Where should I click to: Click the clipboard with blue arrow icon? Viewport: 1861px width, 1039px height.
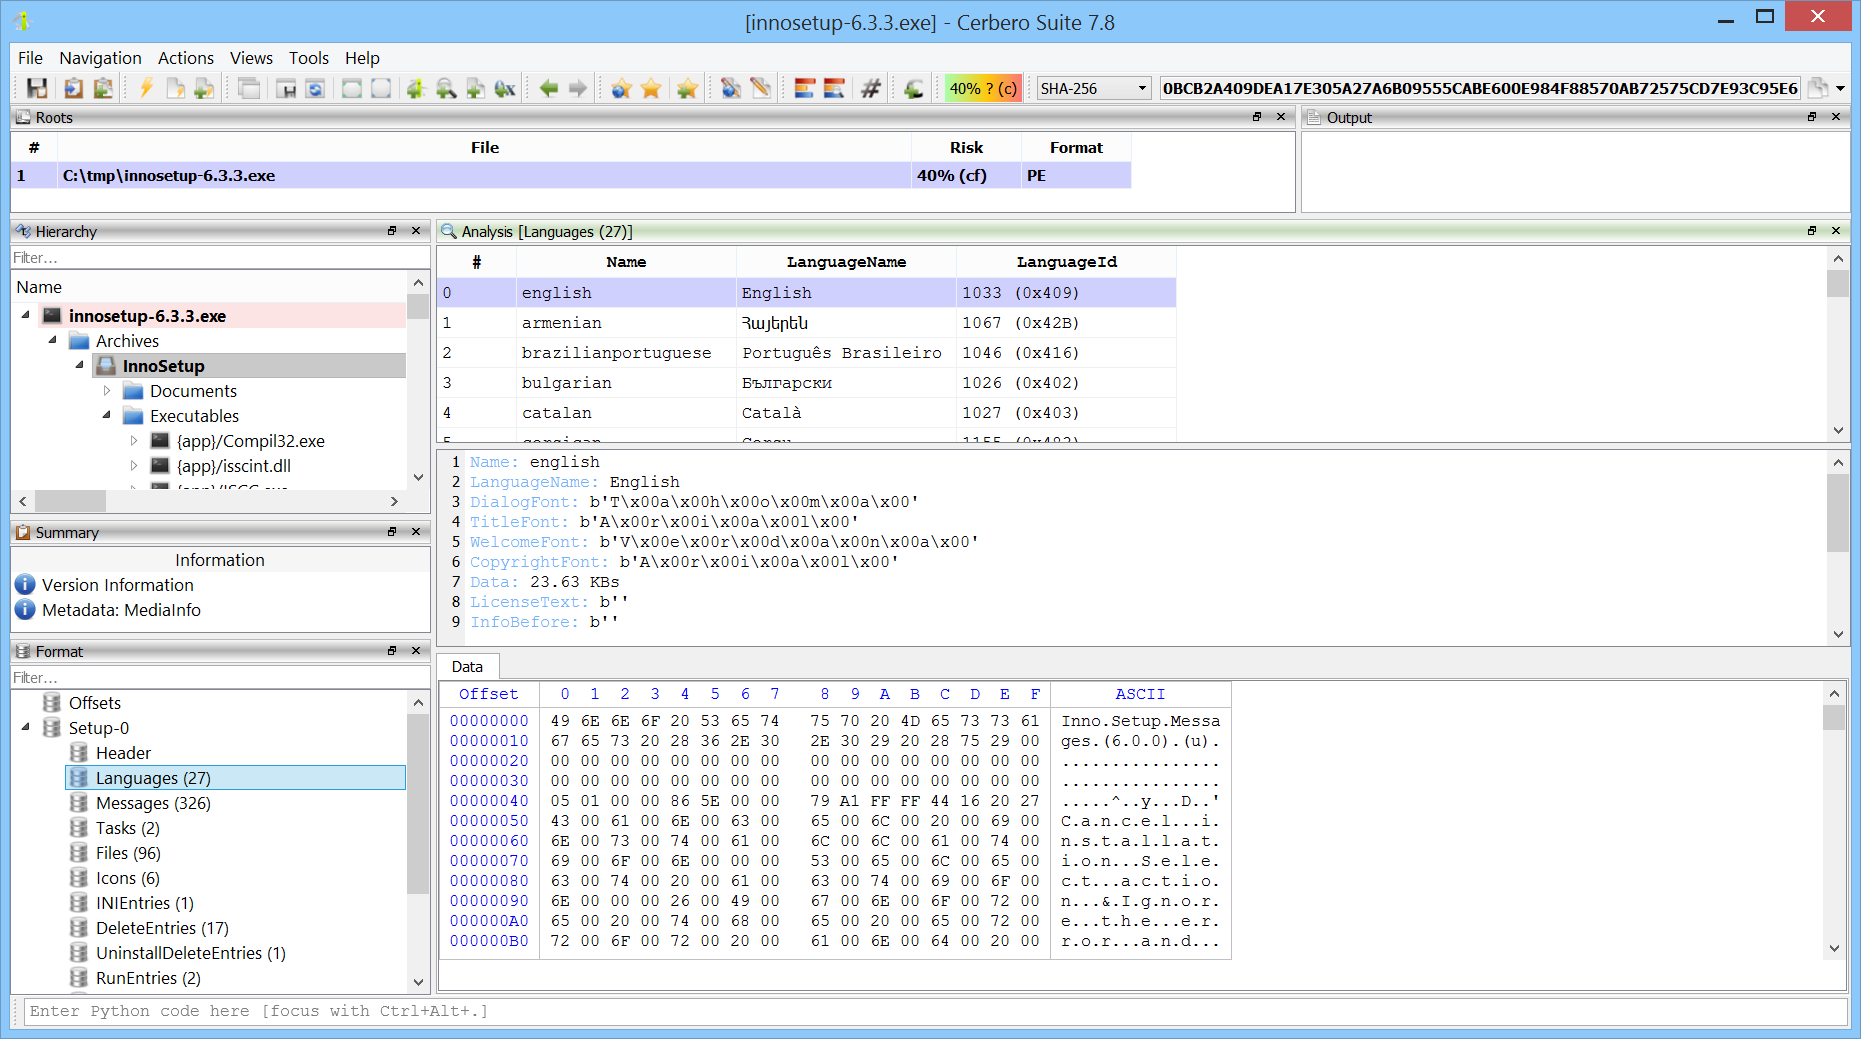73,88
